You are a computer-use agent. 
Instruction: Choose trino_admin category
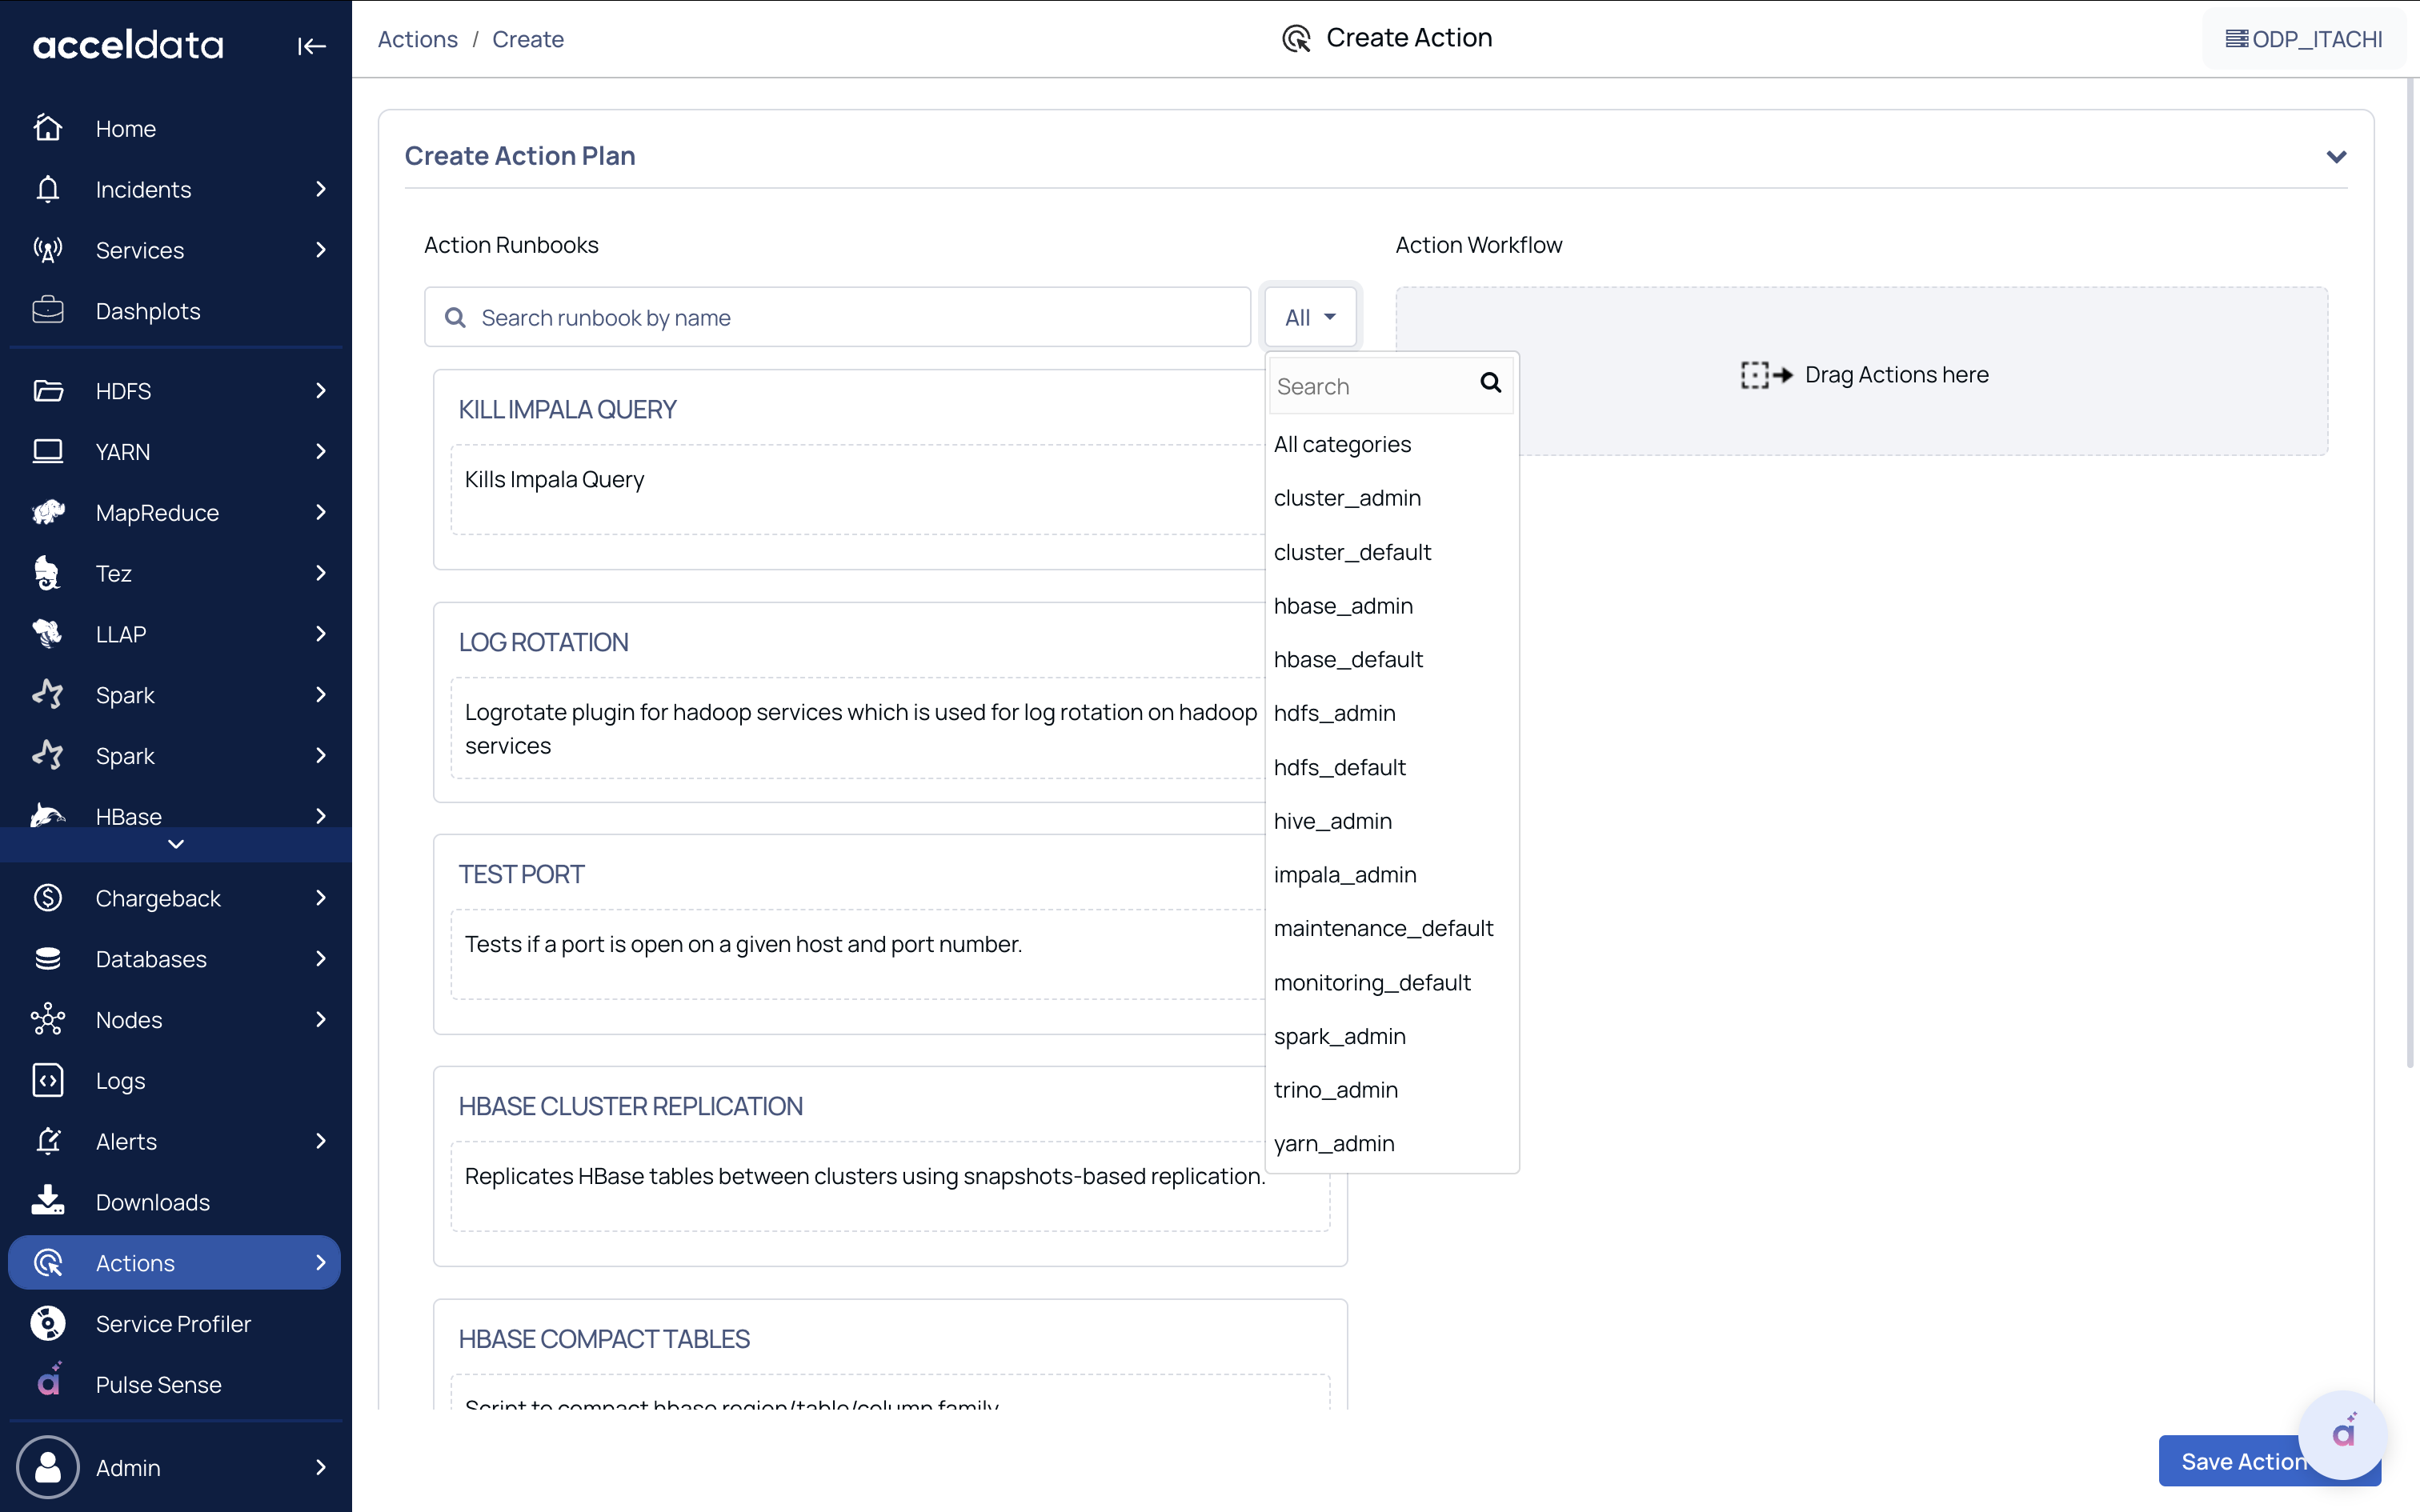[x=1392, y=1090]
